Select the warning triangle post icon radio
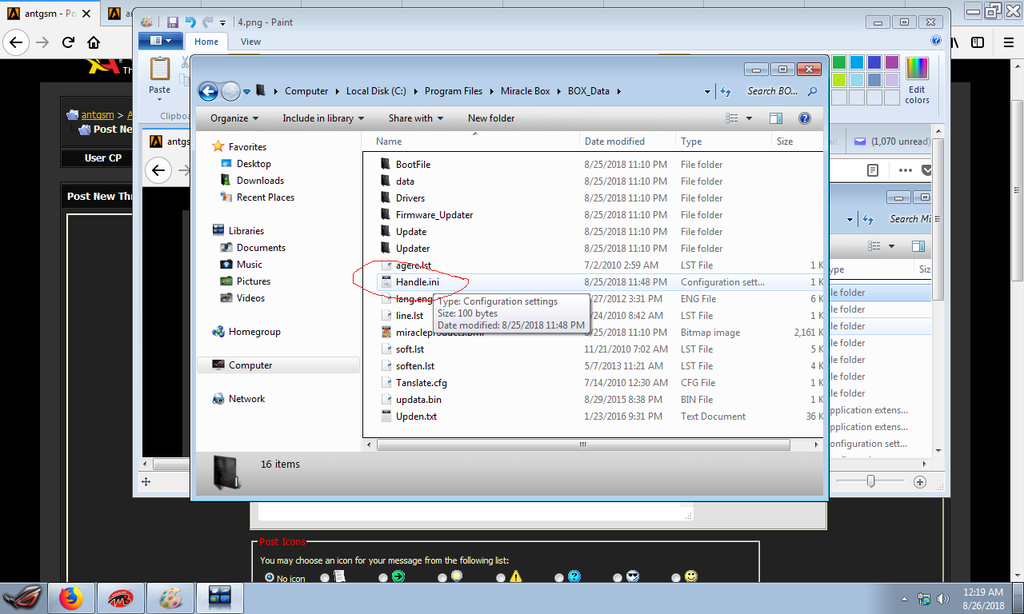 [x=500, y=577]
